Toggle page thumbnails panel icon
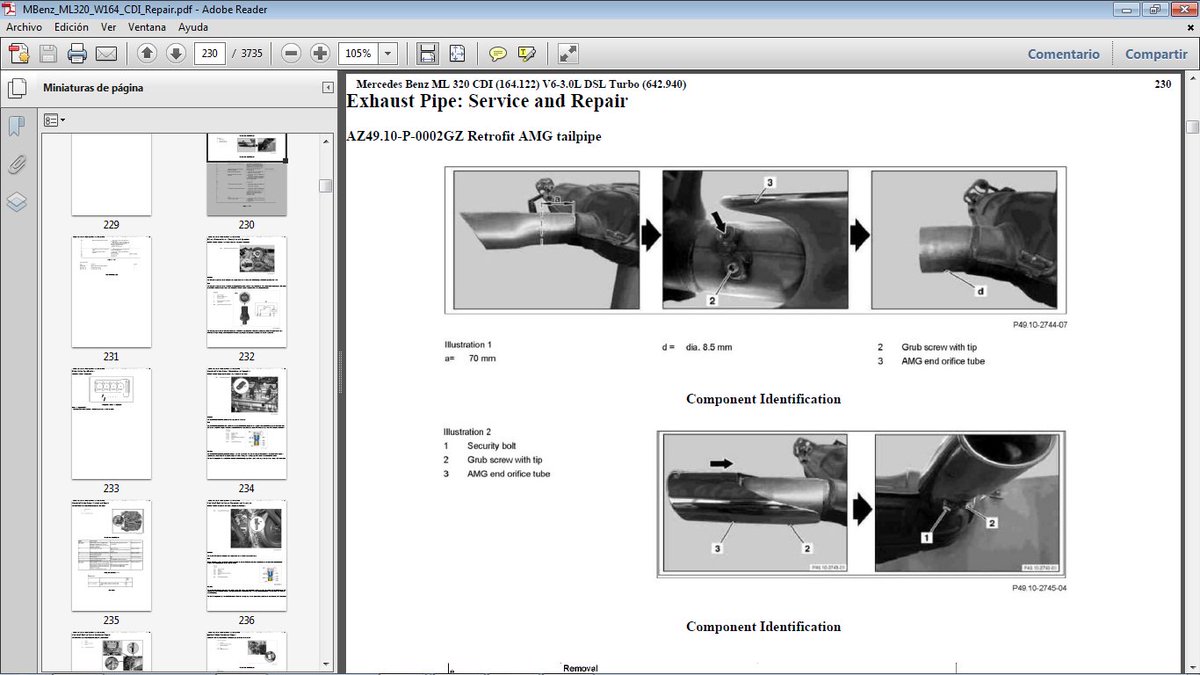1200x675 pixels. [17, 89]
